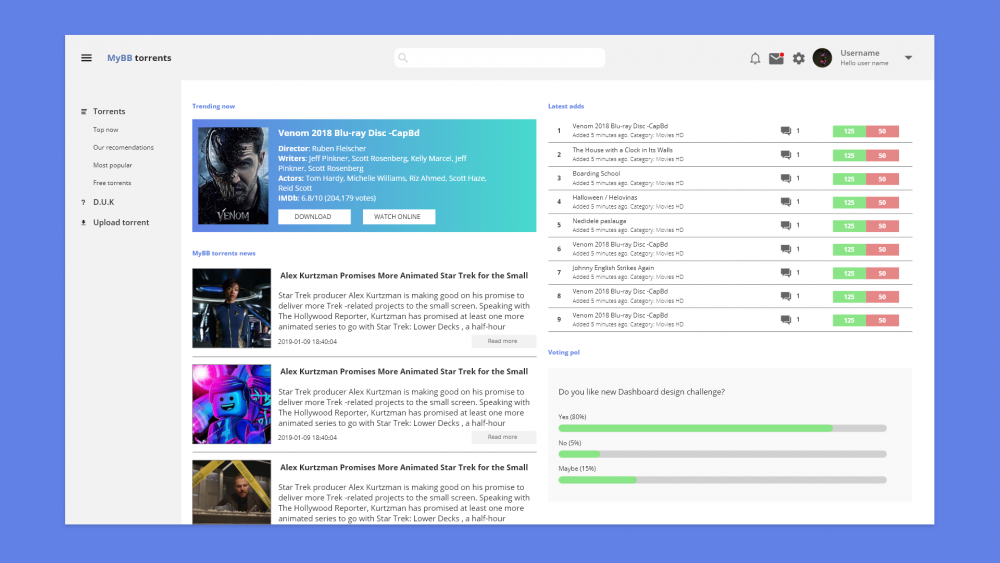Click comments icon on The House with a Clock row
The image size is (1000, 563).
coord(786,155)
